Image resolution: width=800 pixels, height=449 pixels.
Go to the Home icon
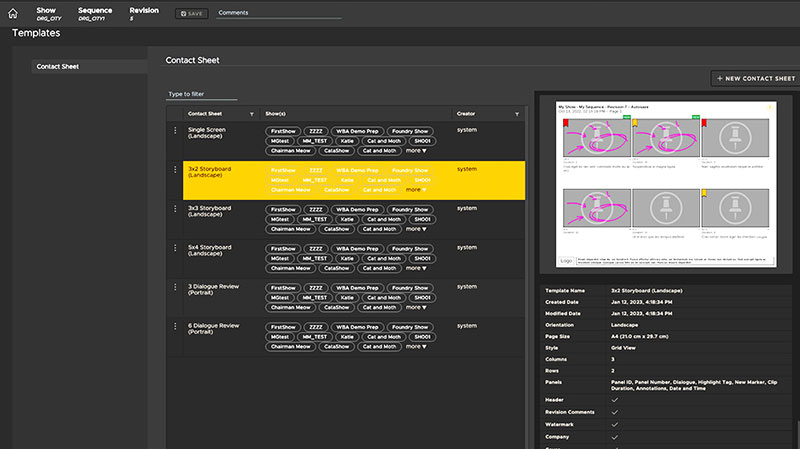click(13, 14)
